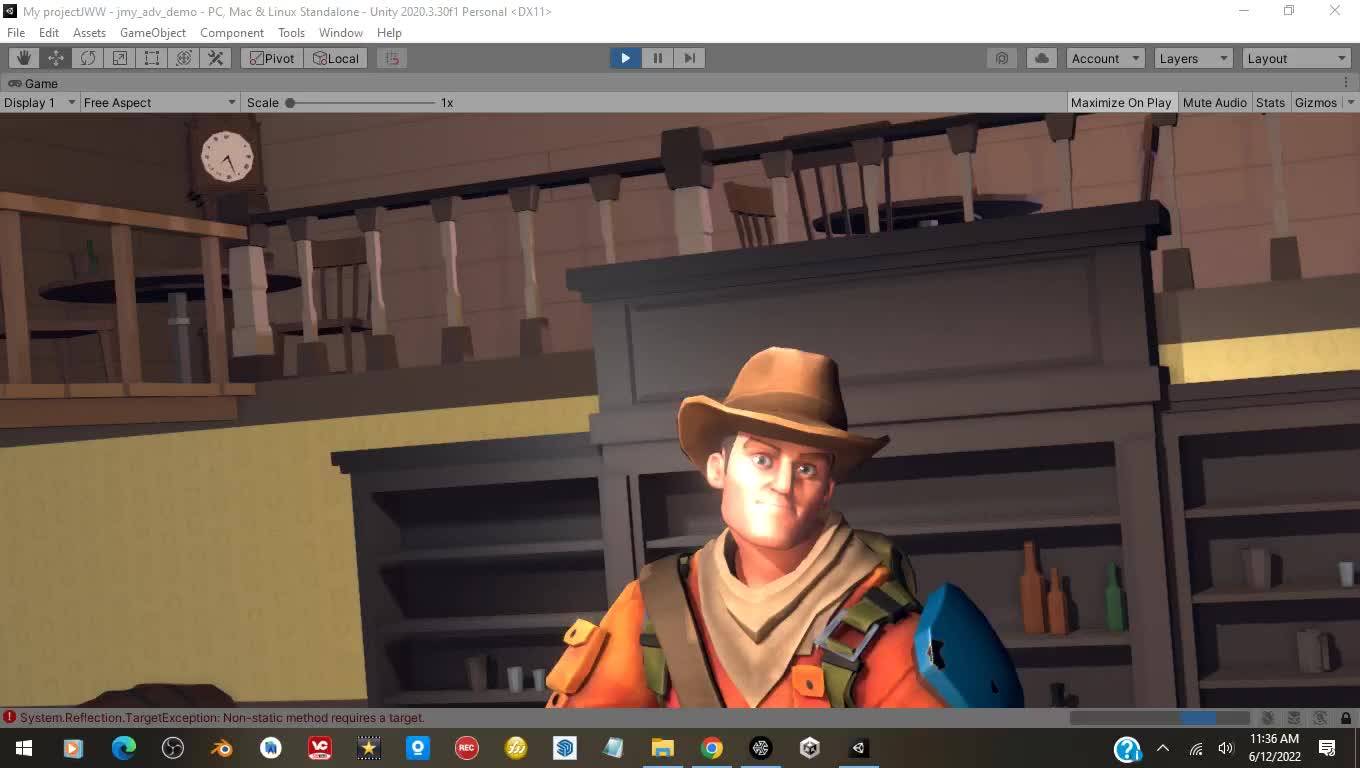Open OBS Studio from the taskbar
1360x768 pixels.
[172, 748]
